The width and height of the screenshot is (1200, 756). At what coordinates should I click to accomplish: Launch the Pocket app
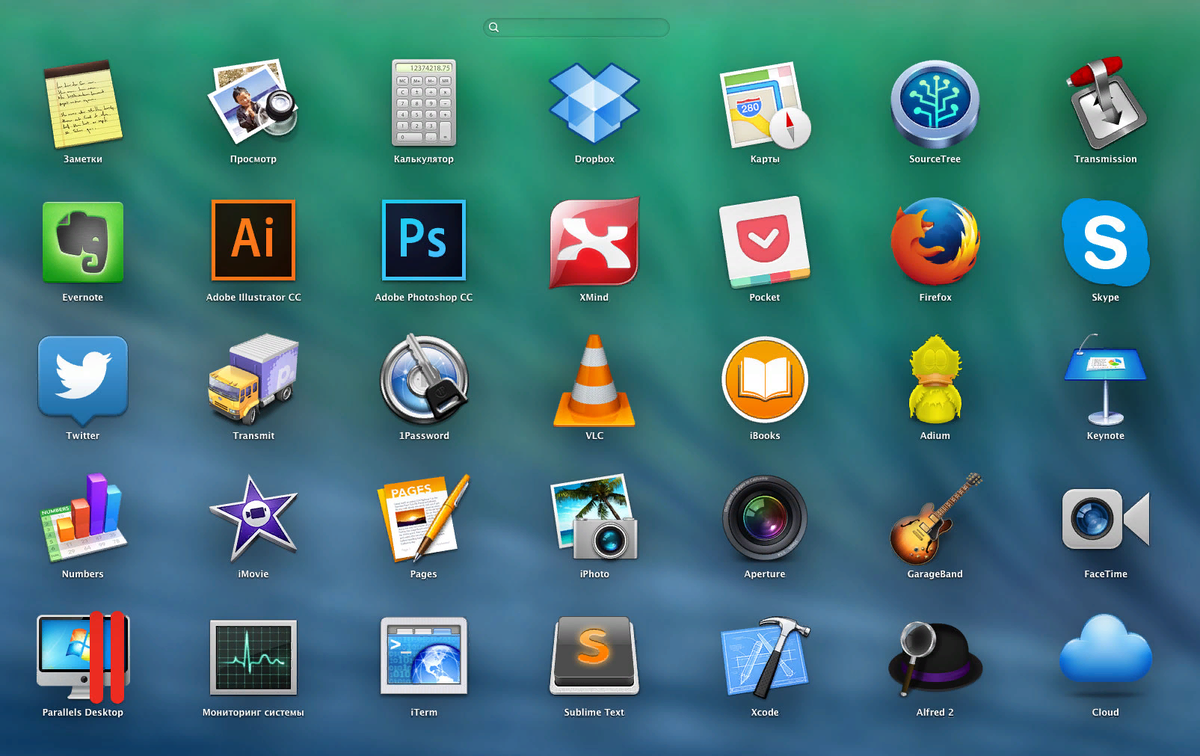click(x=765, y=242)
